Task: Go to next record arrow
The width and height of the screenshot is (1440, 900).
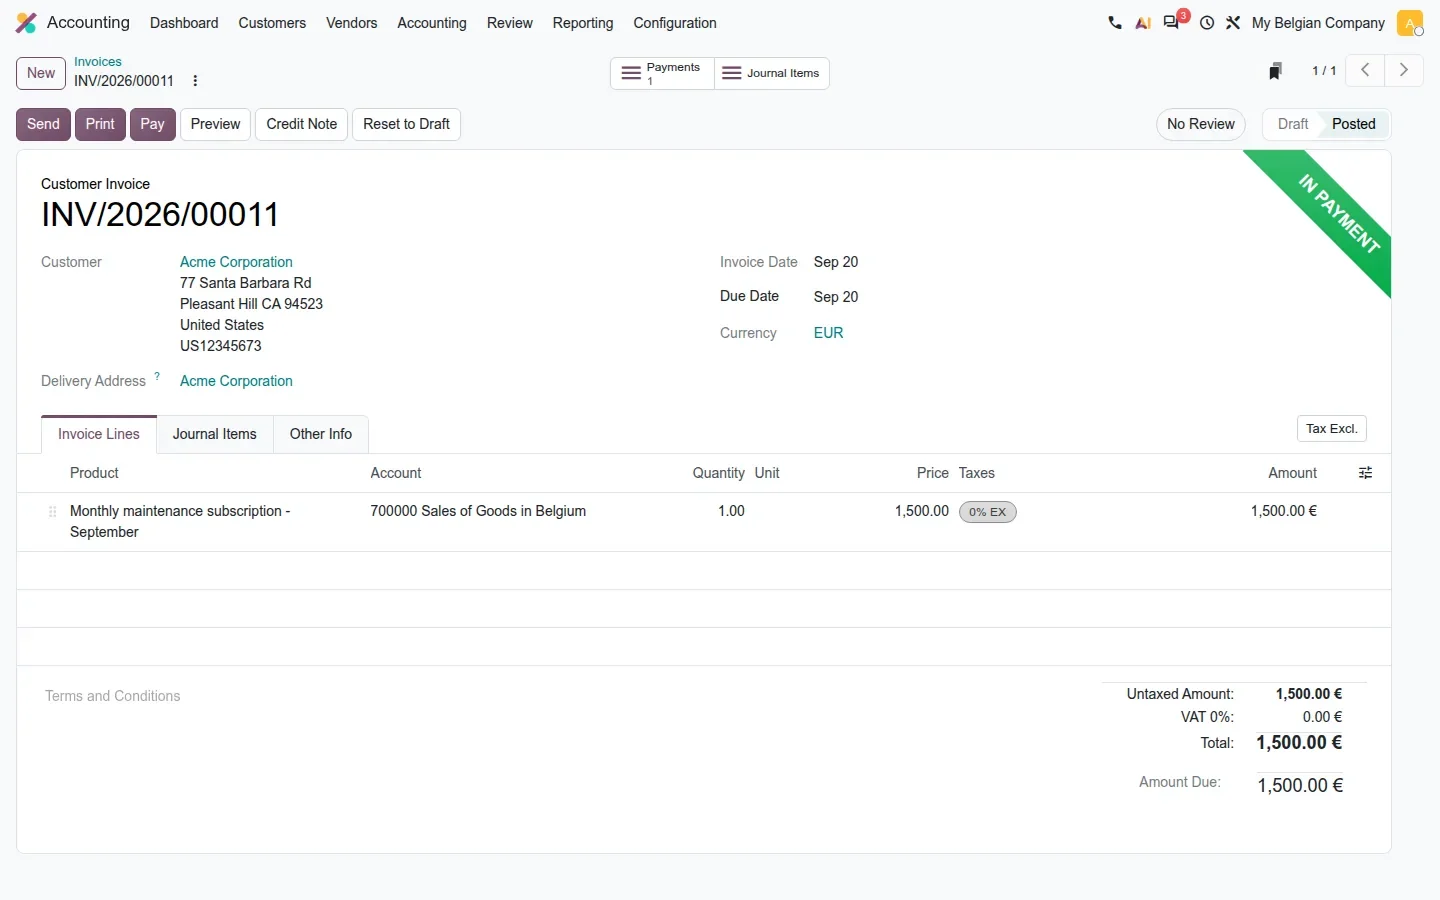Action: [1404, 70]
